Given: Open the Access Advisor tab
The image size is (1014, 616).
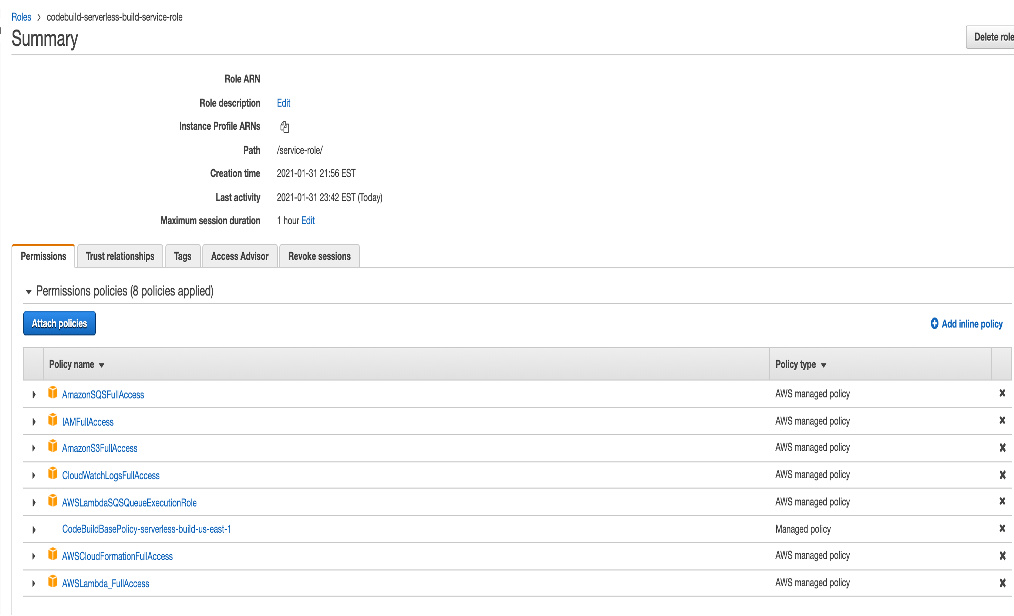Looking at the screenshot, I should pyautogui.click(x=240, y=256).
